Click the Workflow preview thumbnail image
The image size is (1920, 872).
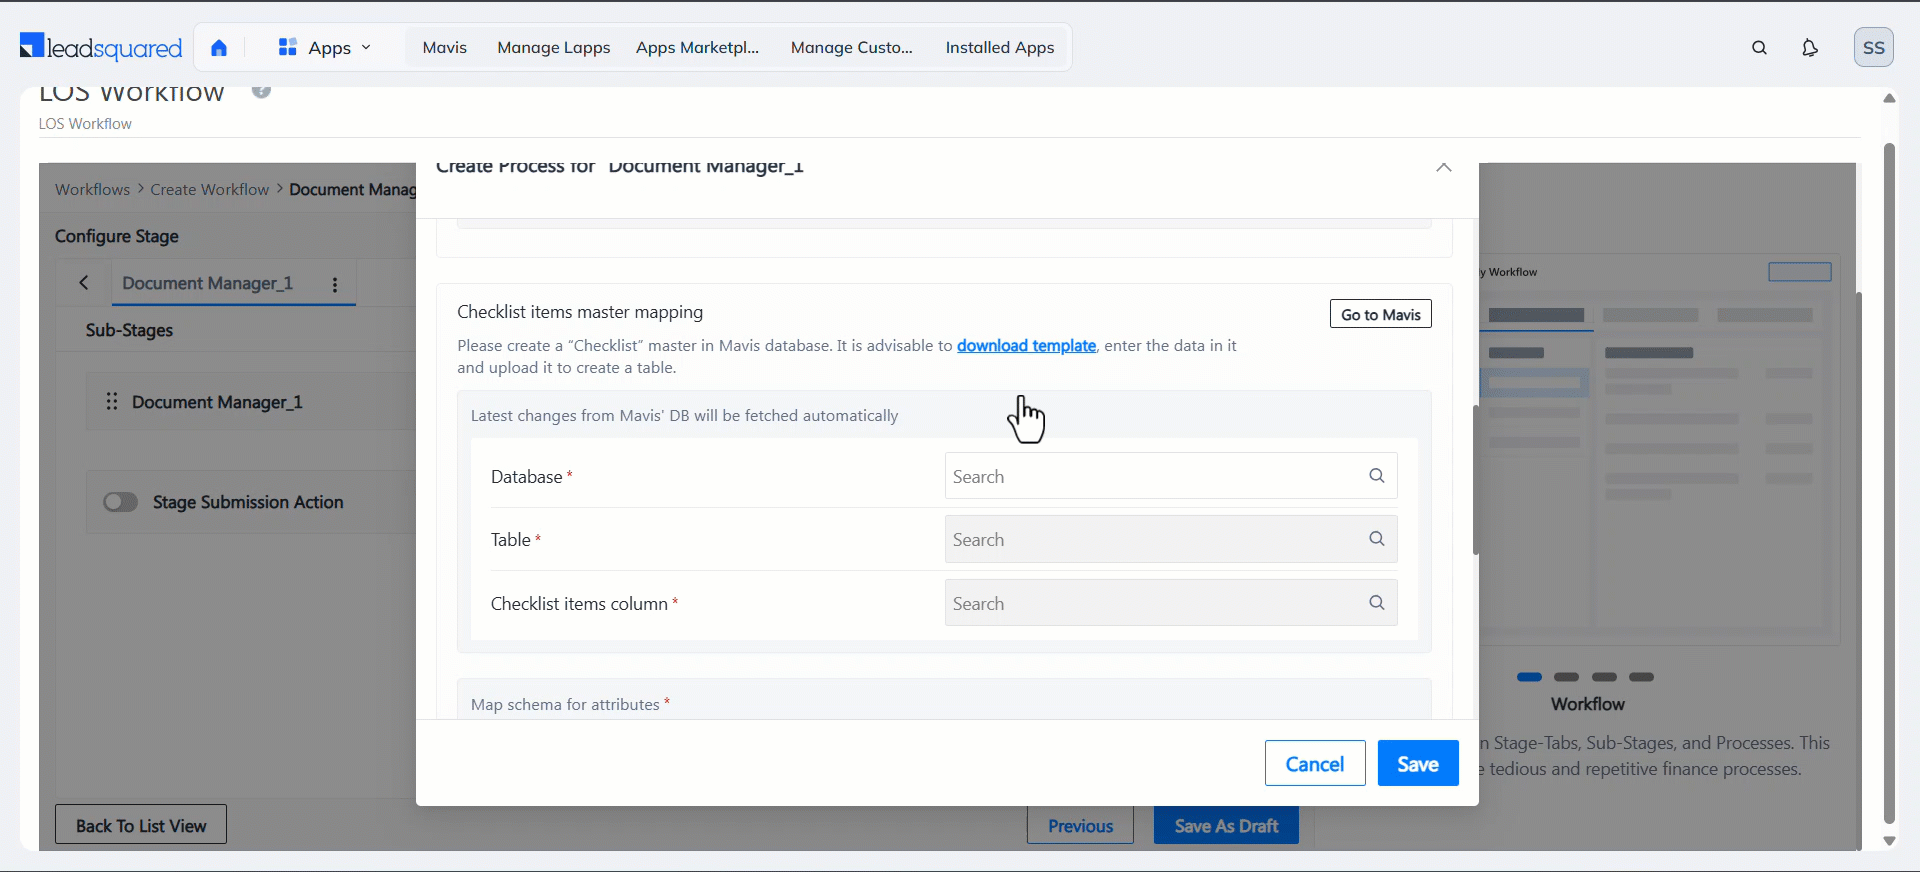click(1658, 448)
